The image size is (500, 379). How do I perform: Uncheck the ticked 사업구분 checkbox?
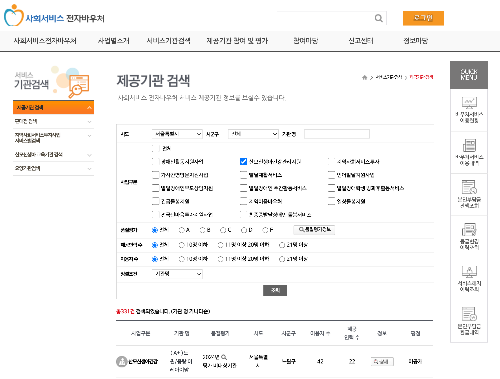(x=243, y=162)
